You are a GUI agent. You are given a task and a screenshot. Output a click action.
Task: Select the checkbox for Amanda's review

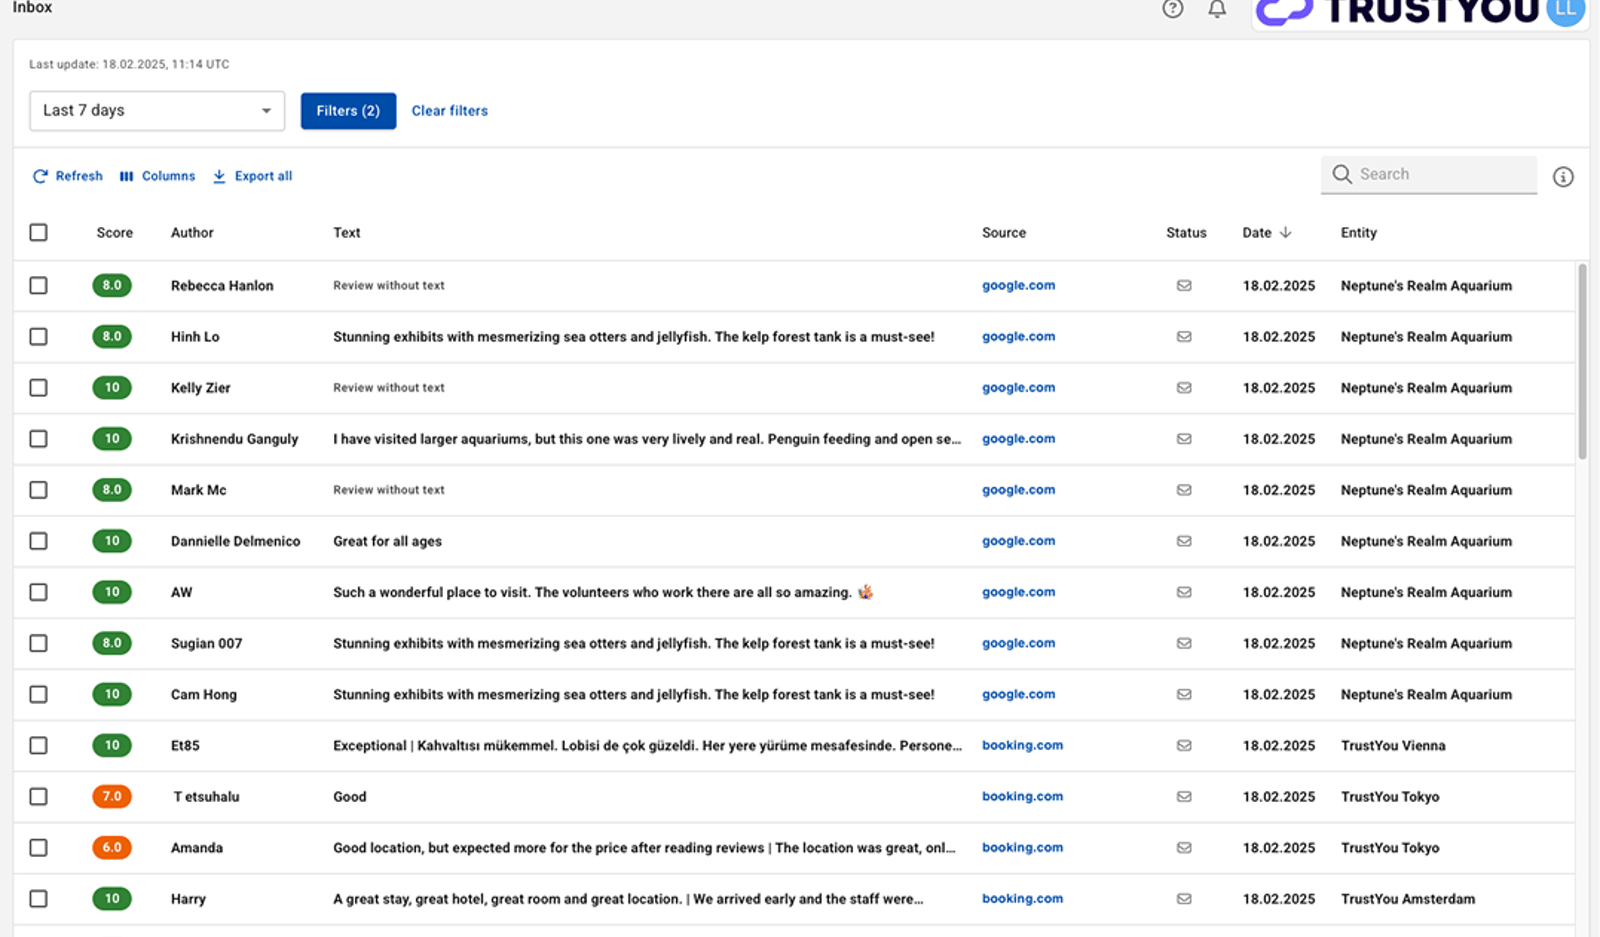38,847
